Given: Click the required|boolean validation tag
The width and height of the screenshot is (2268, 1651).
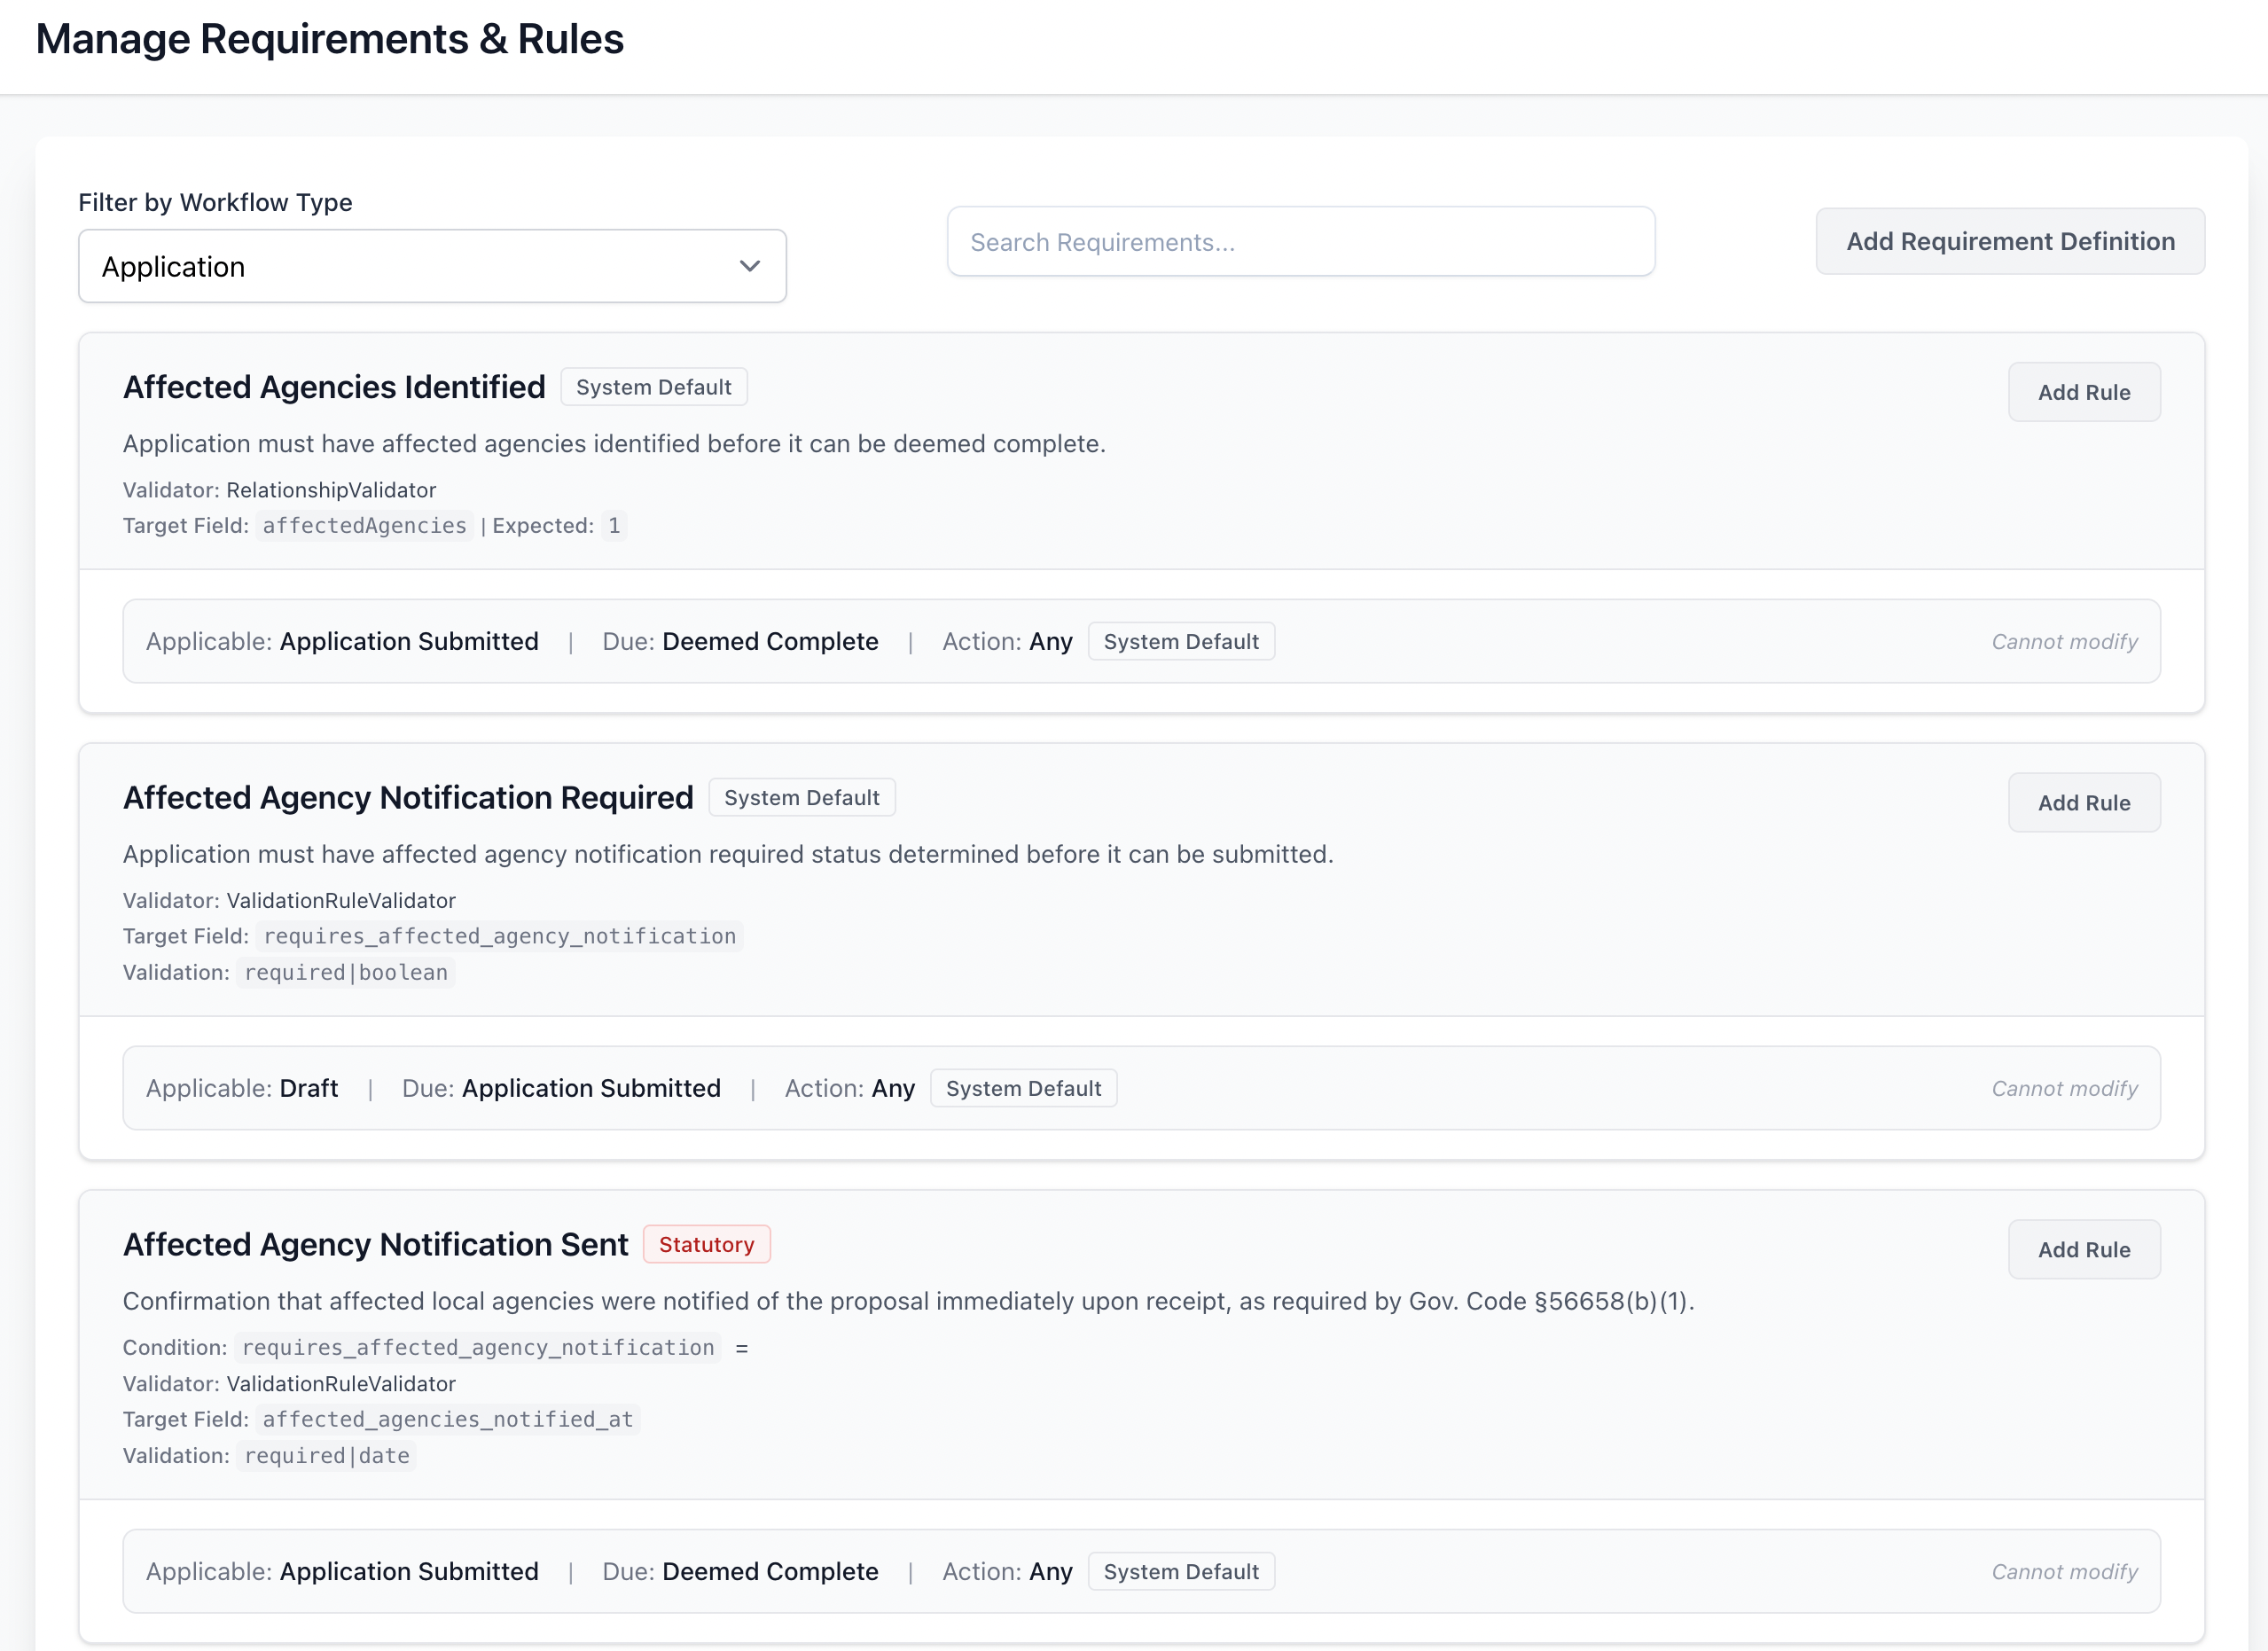Looking at the screenshot, I should [x=345, y=972].
